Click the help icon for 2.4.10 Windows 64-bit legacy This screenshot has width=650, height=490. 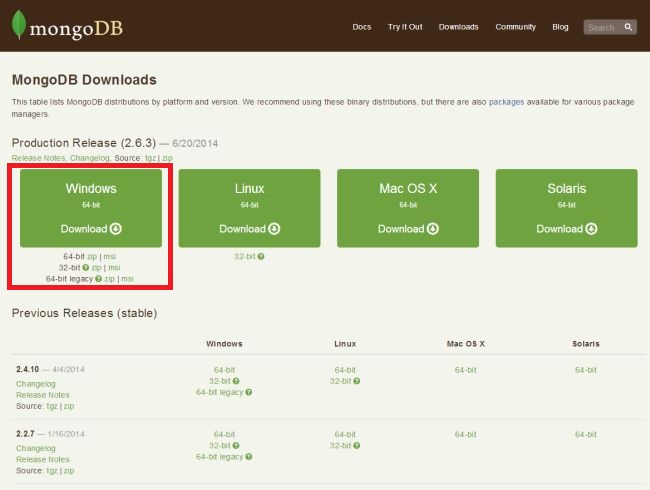(x=249, y=392)
